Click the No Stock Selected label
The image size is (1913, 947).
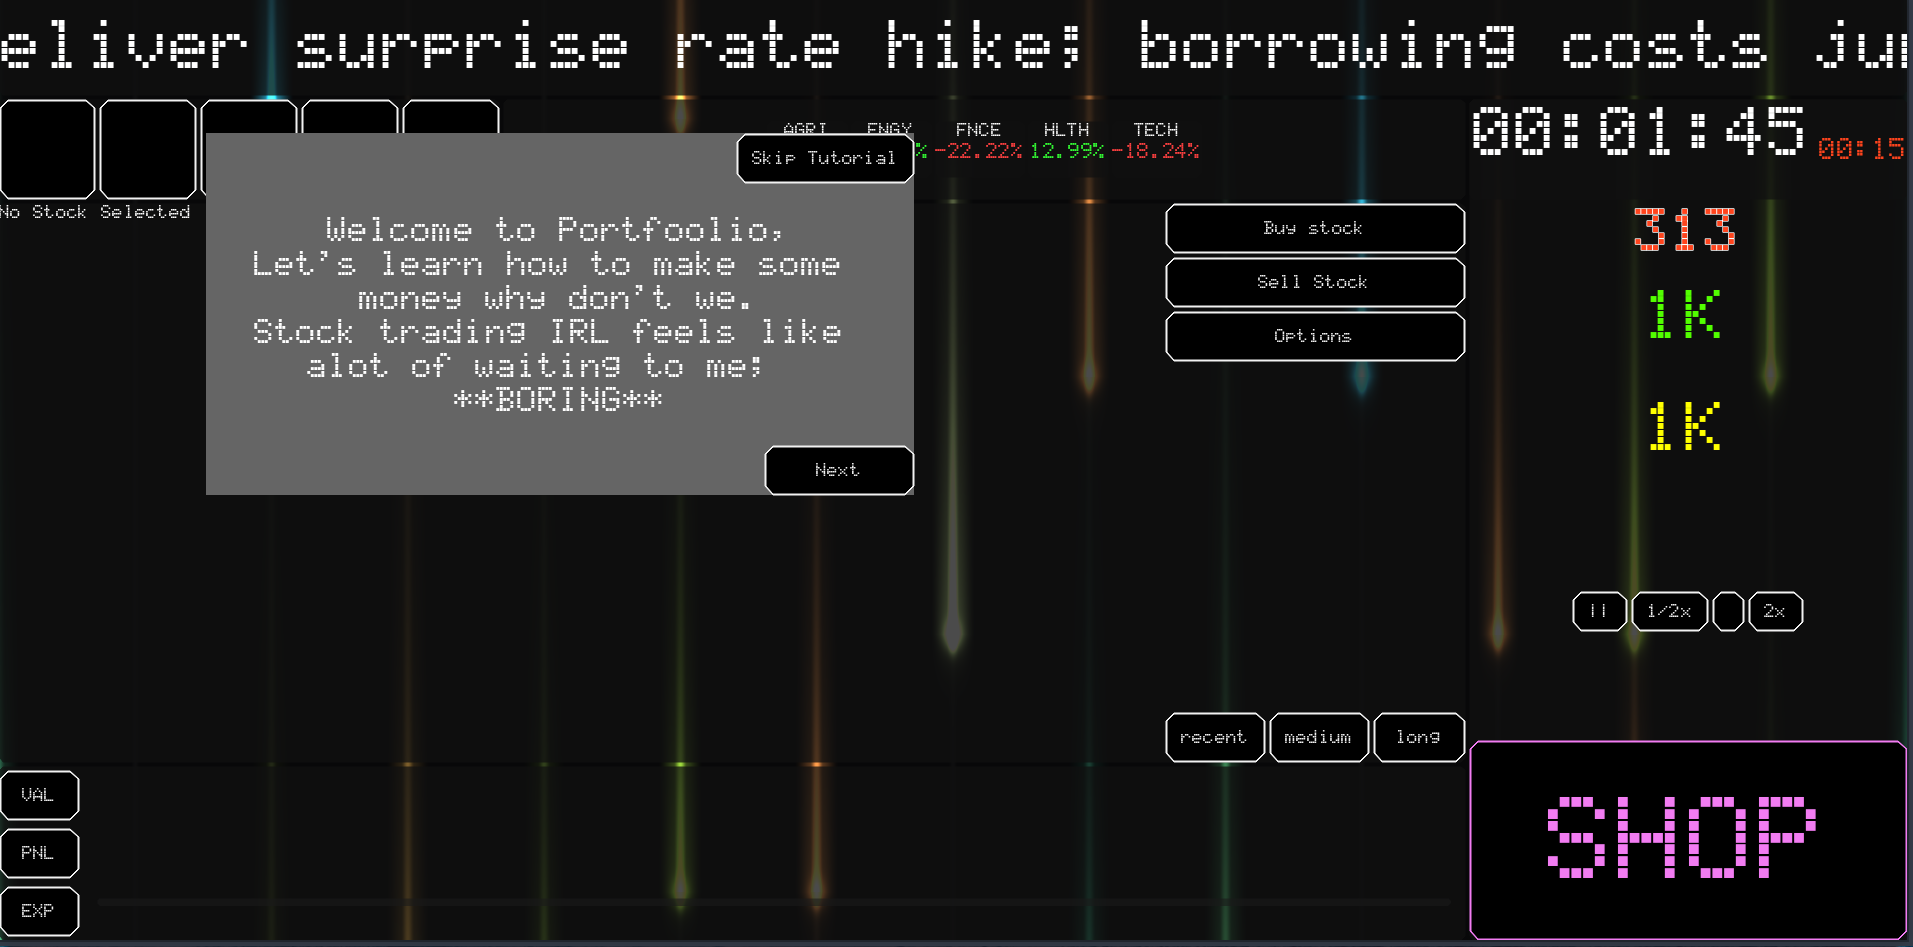pyautogui.click(x=95, y=212)
